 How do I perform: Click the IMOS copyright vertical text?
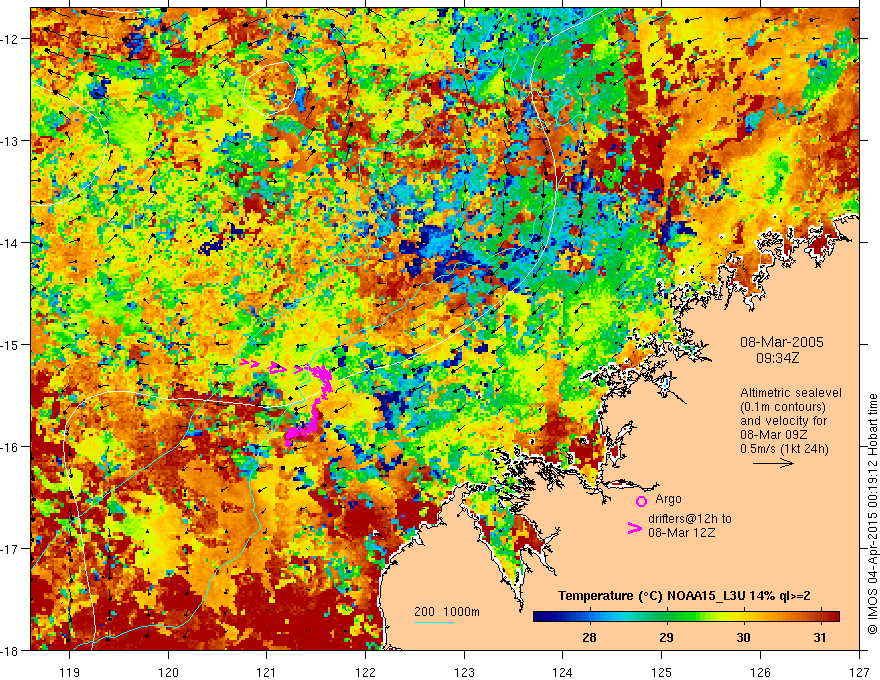(872, 514)
